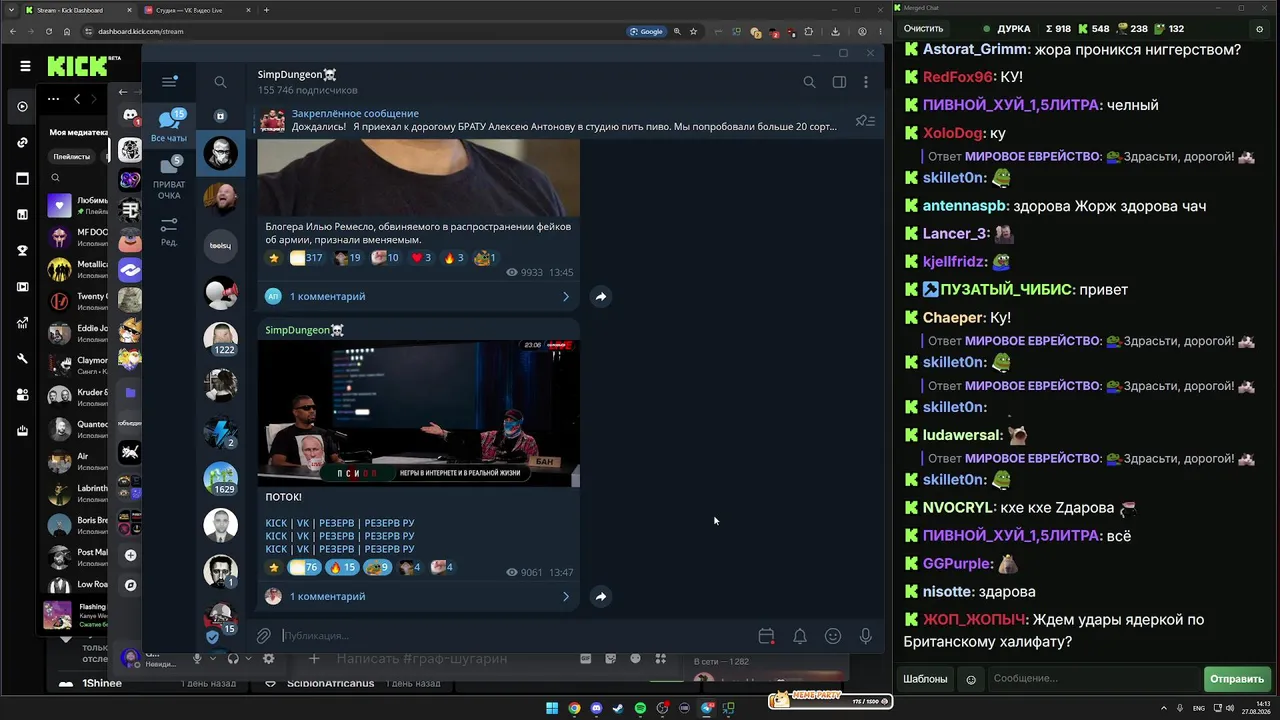Click Отправить to send chat message

pyautogui.click(x=1237, y=679)
